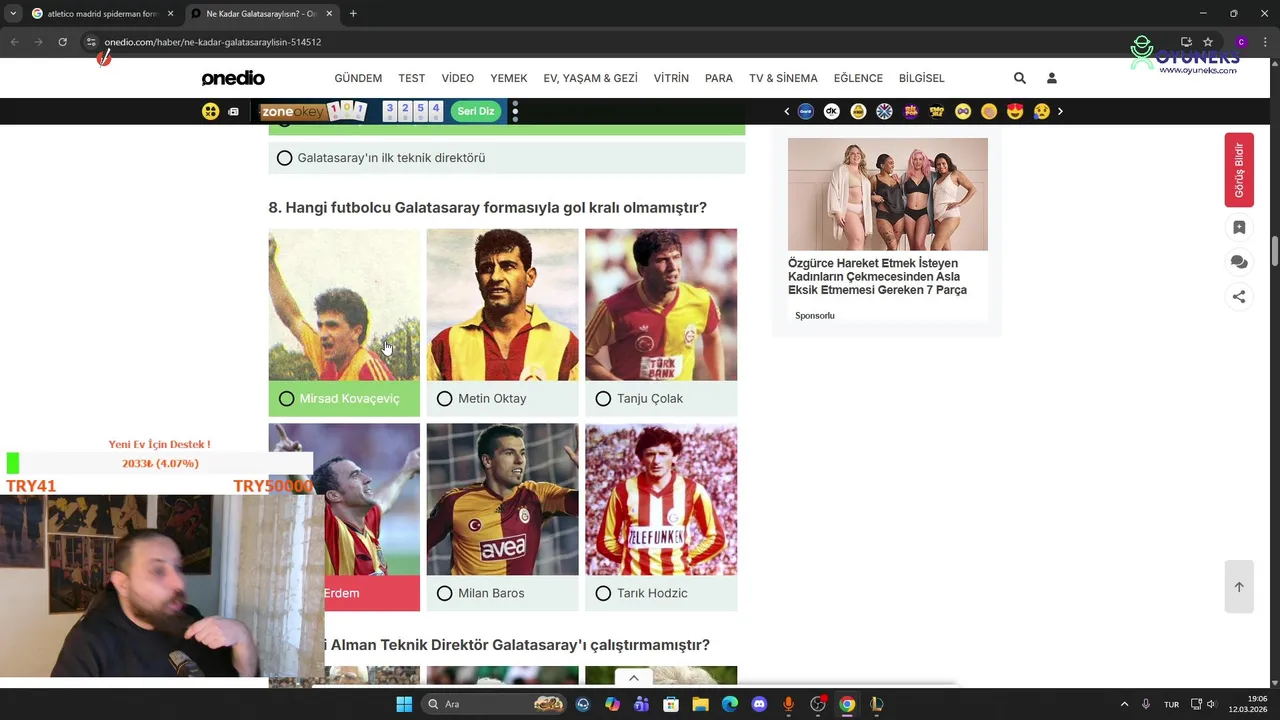
Task: Select Milan Baros radio option
Action: pos(445,594)
